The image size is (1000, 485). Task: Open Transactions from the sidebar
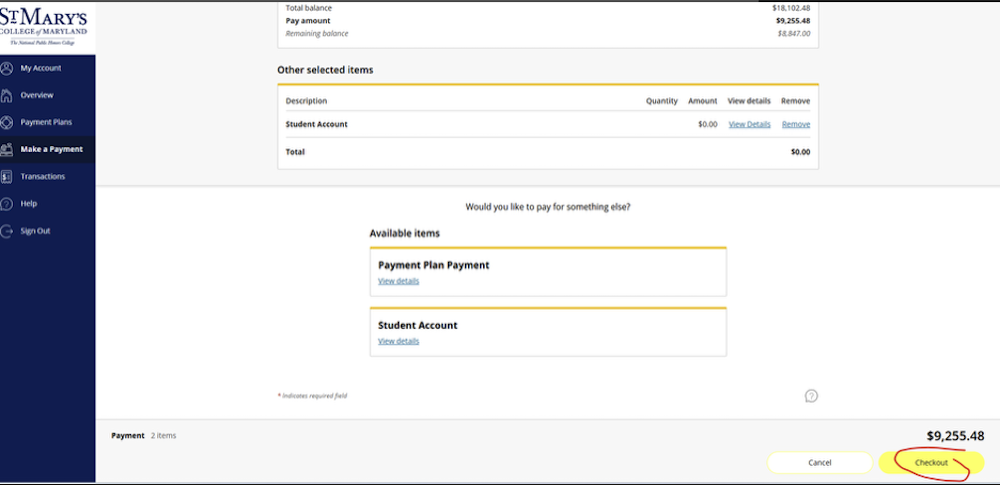point(43,176)
